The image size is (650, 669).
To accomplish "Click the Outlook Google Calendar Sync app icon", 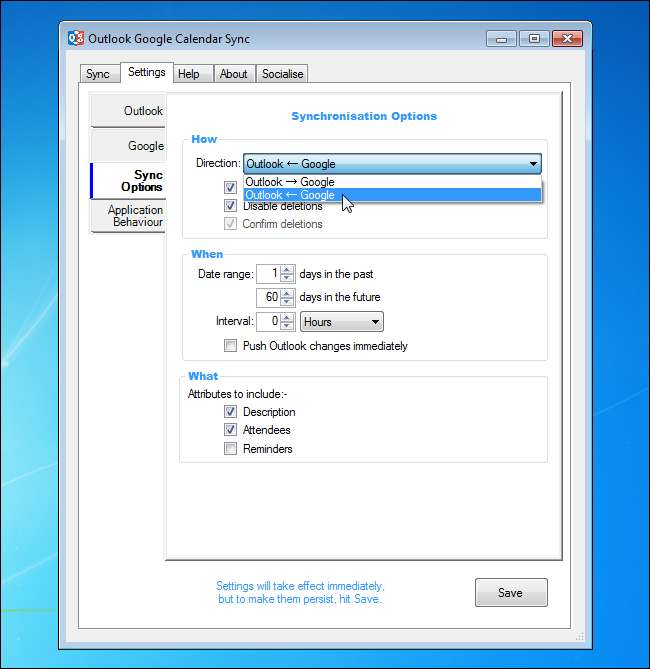I will (76, 38).
